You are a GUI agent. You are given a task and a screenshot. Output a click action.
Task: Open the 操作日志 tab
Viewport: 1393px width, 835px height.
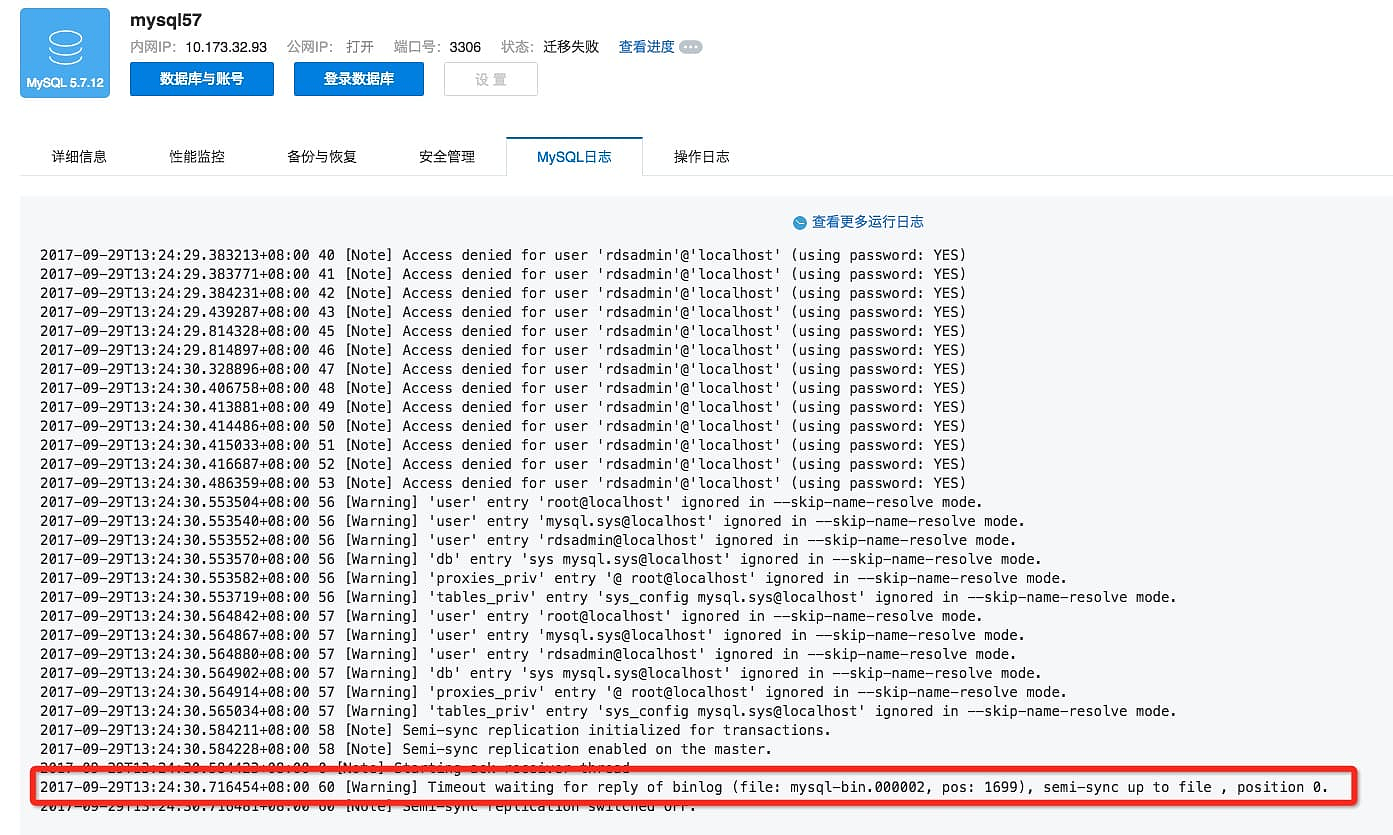coord(701,157)
